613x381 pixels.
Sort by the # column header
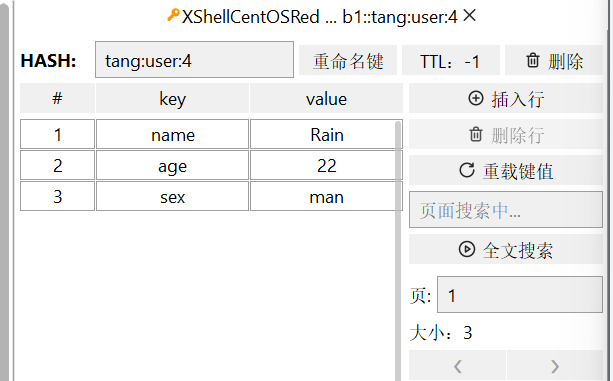(57, 98)
